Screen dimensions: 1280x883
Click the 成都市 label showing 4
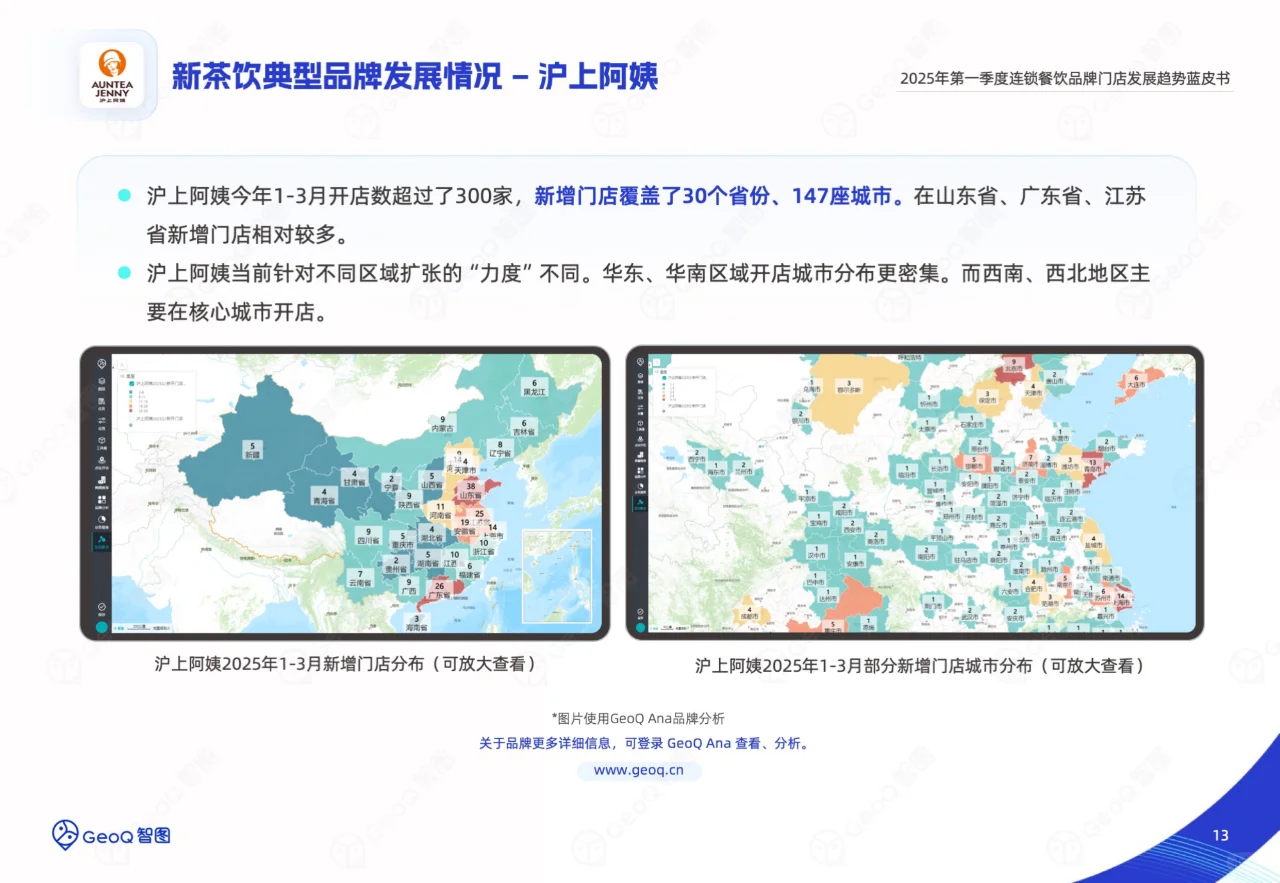coord(749,614)
